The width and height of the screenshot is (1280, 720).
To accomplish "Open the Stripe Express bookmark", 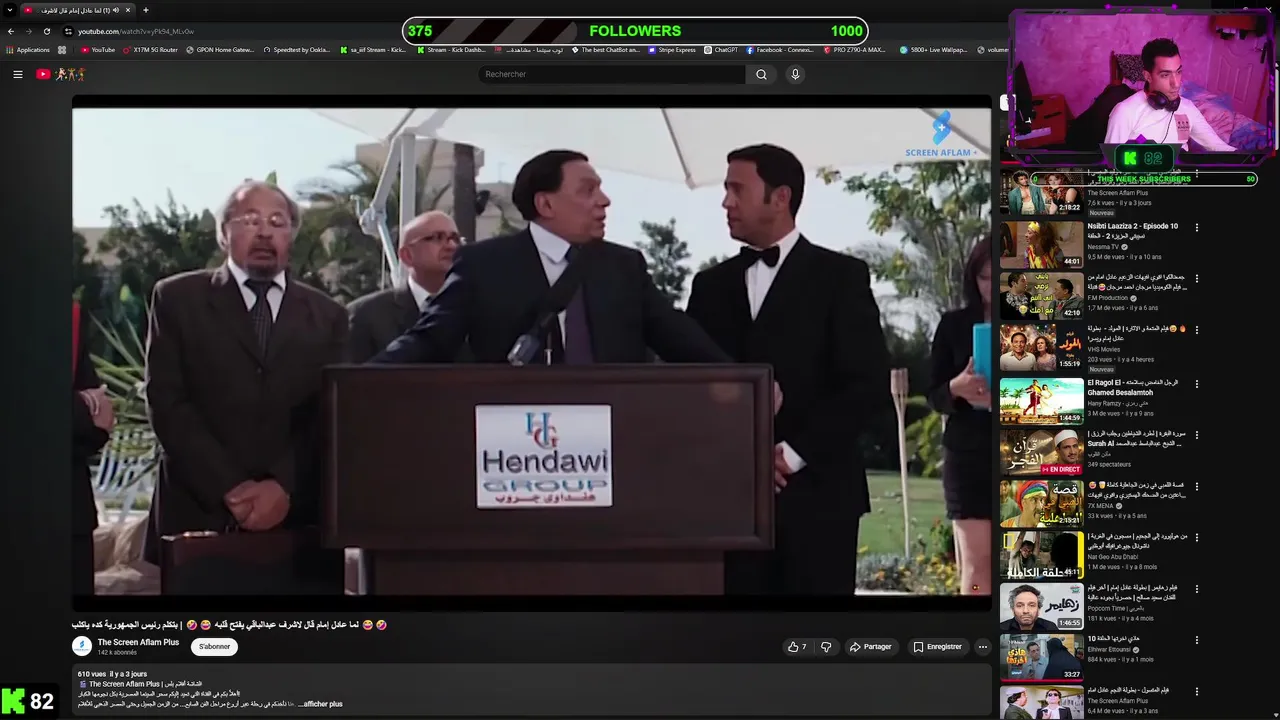I will coord(672,50).
